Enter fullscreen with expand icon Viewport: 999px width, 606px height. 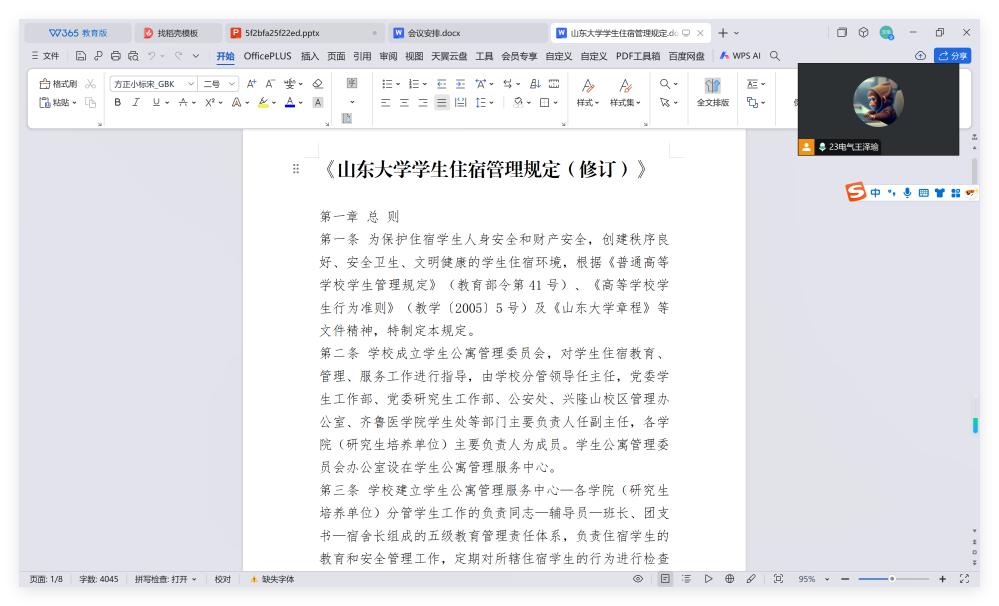coord(965,579)
